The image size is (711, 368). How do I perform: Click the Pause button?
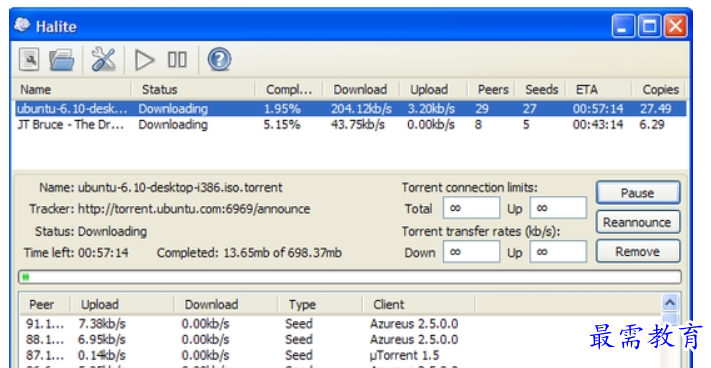click(638, 193)
